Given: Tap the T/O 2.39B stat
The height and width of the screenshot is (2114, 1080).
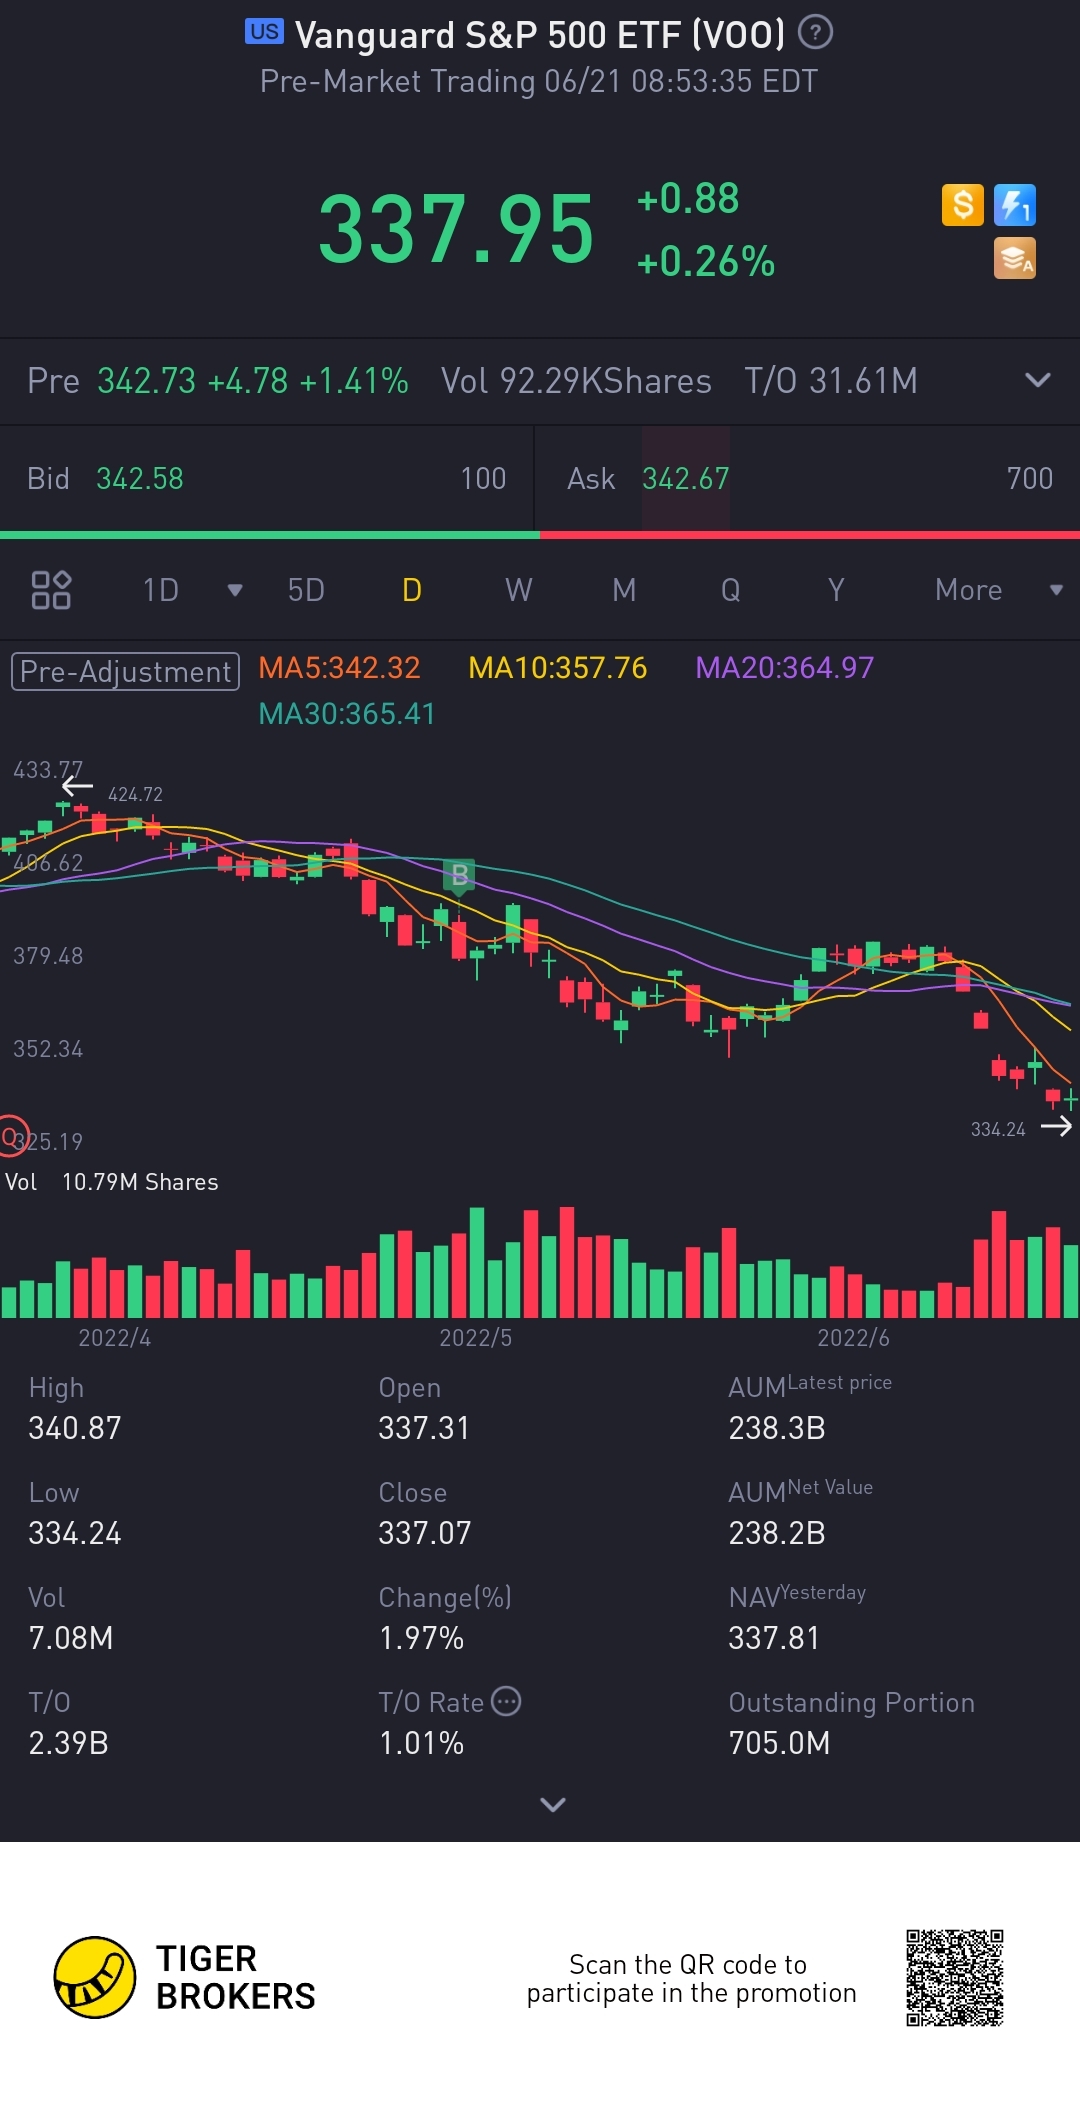Looking at the screenshot, I should coord(68,1743).
